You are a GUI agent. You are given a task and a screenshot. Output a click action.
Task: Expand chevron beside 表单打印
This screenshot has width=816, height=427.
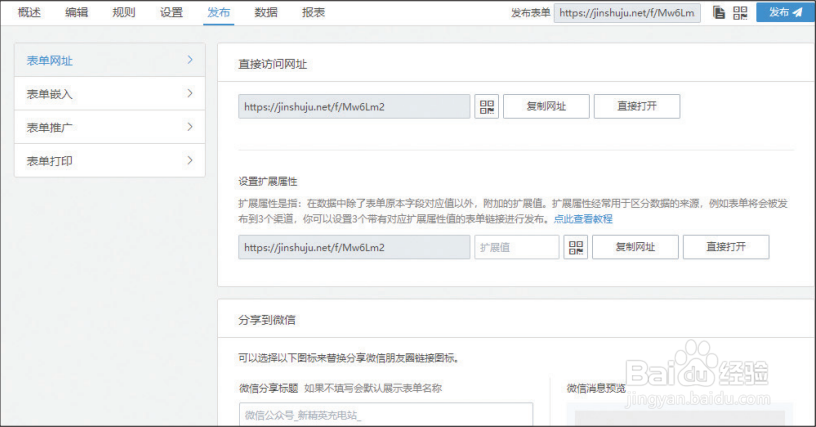190,160
